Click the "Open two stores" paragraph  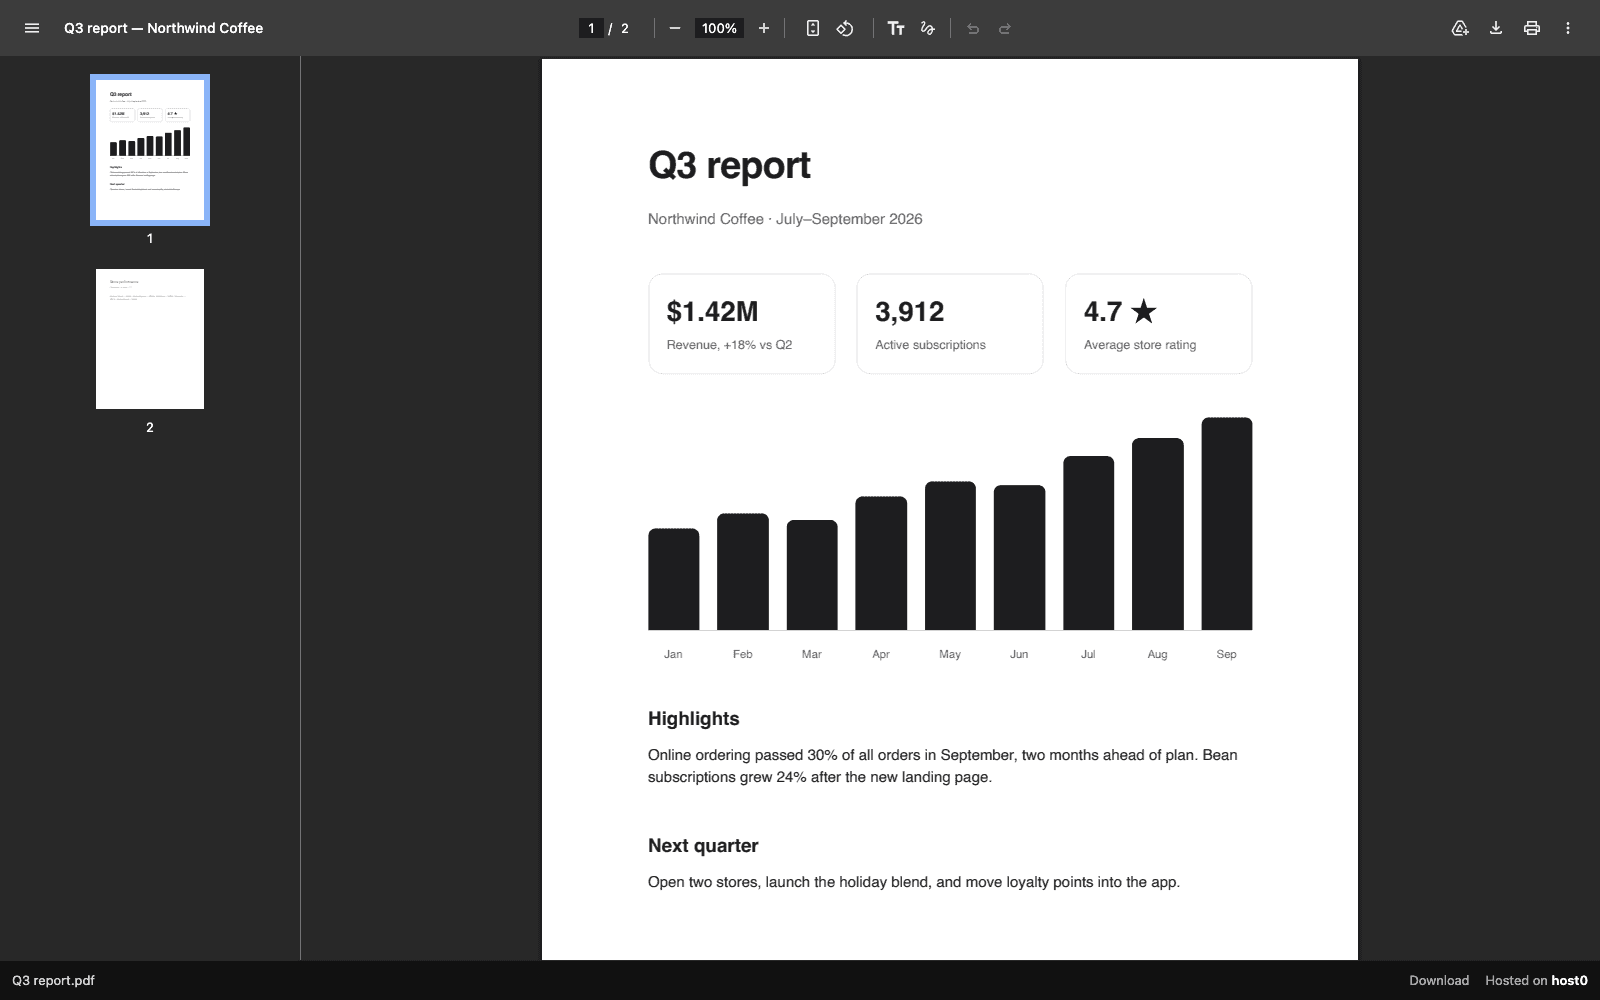tap(914, 882)
